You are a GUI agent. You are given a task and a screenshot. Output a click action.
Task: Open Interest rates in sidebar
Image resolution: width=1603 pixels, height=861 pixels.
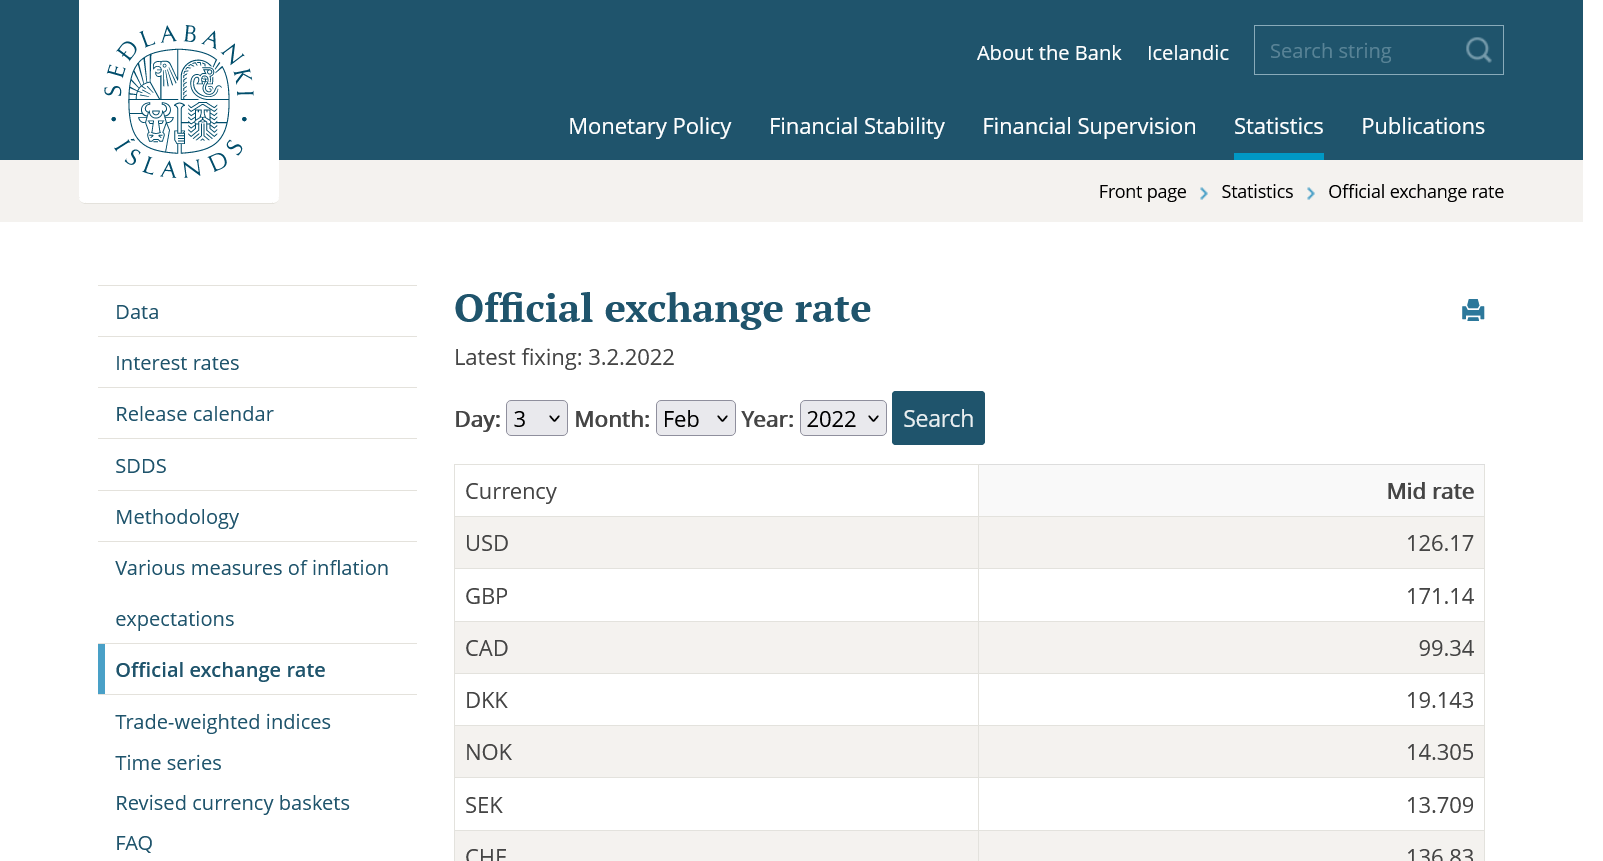pyautogui.click(x=177, y=363)
